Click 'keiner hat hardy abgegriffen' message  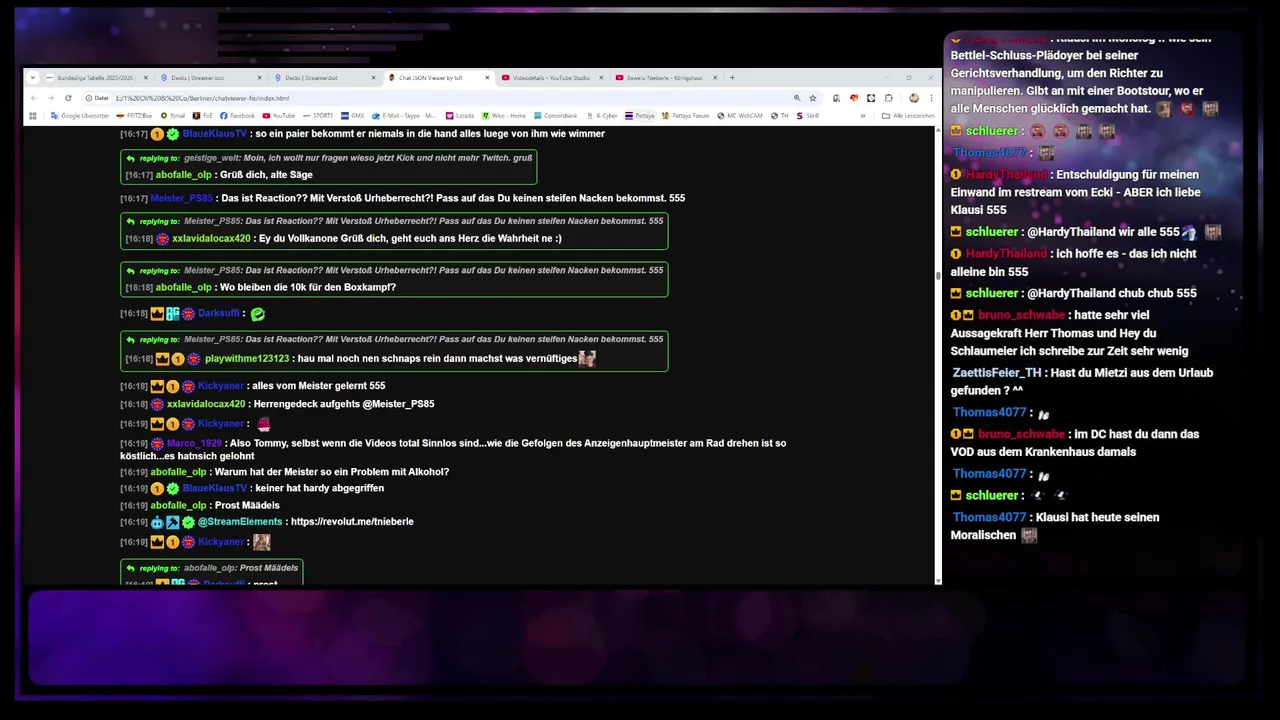tap(318, 488)
